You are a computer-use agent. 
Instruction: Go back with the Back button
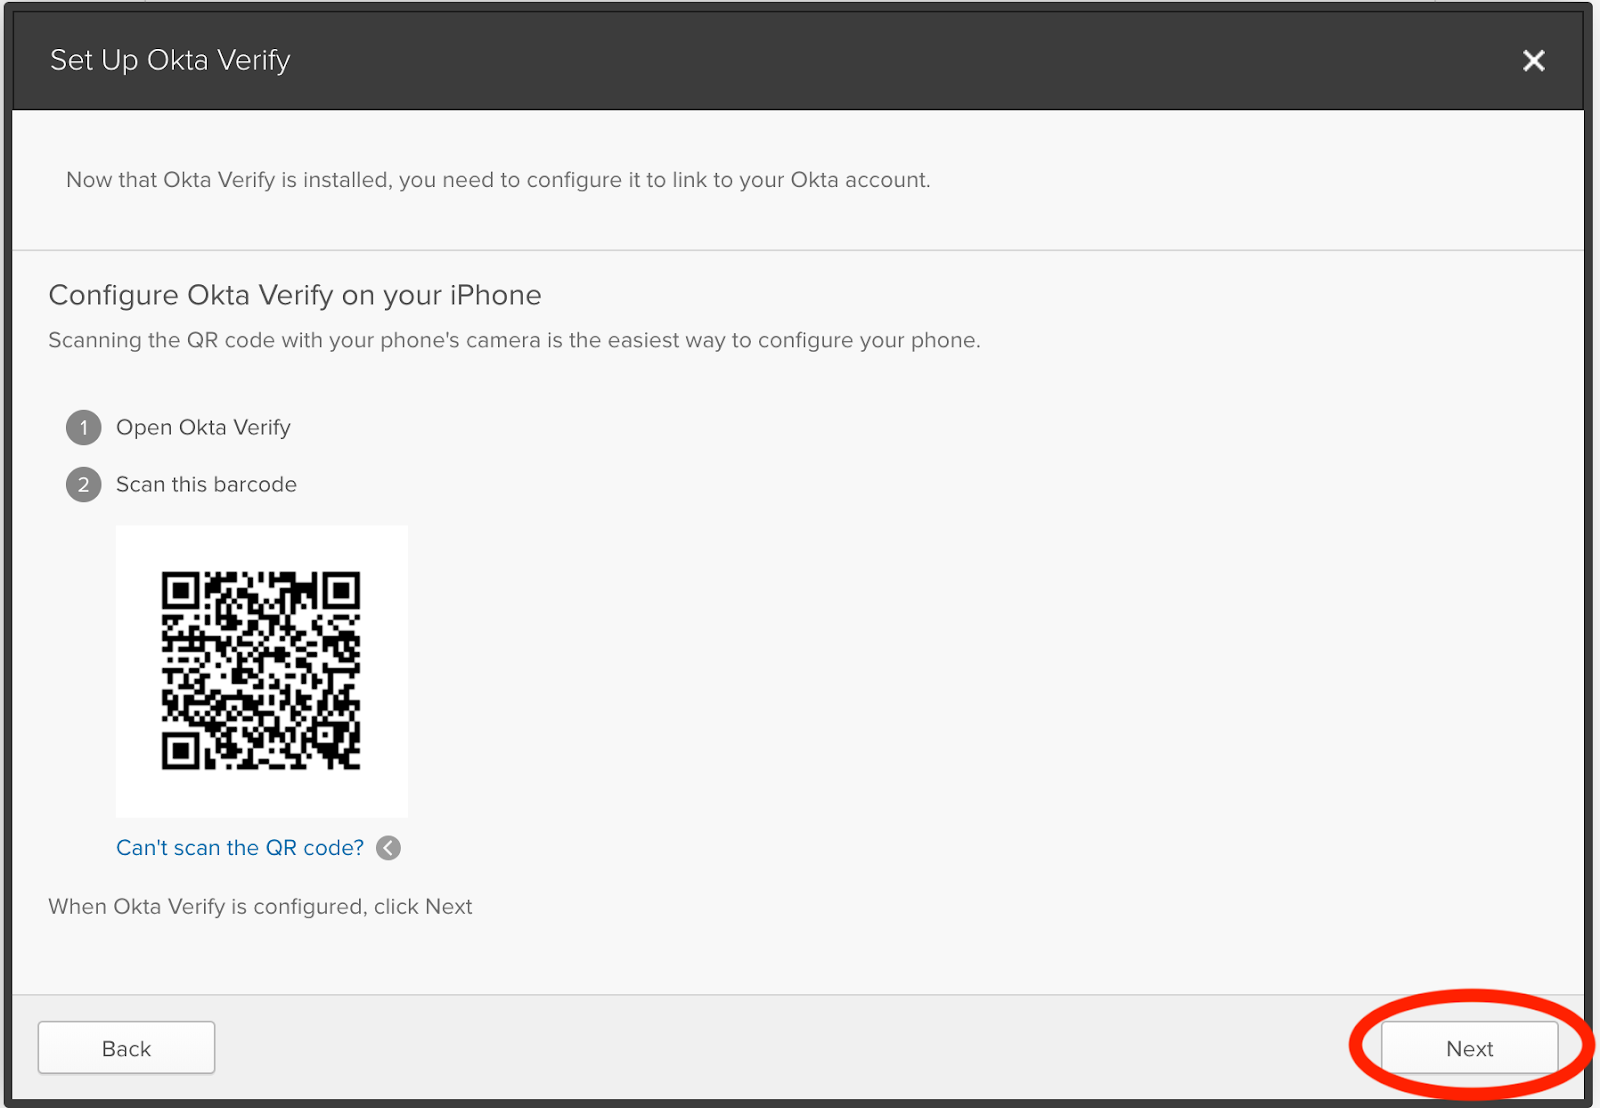point(126,1048)
